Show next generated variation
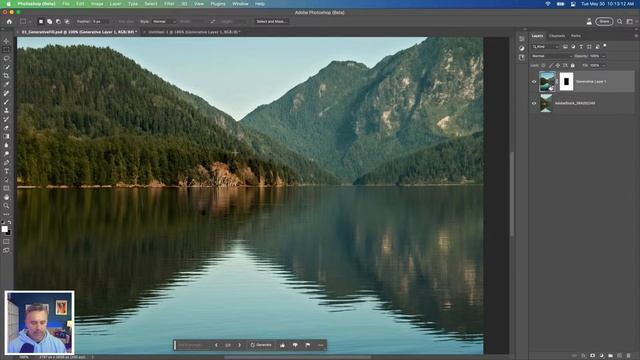Screen dimensions: 640x360 pyautogui.click(x=240, y=345)
